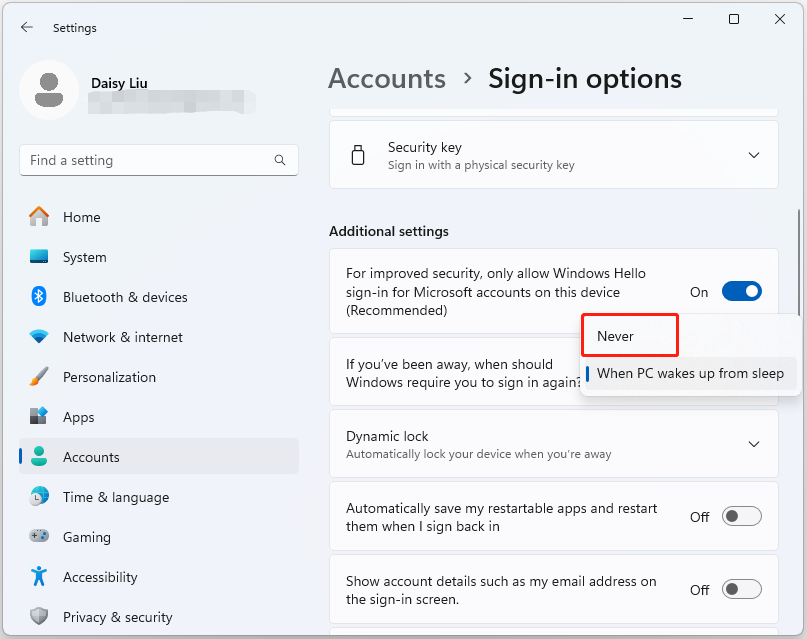
Task: Go back using the arrow icon
Action: coord(27,27)
